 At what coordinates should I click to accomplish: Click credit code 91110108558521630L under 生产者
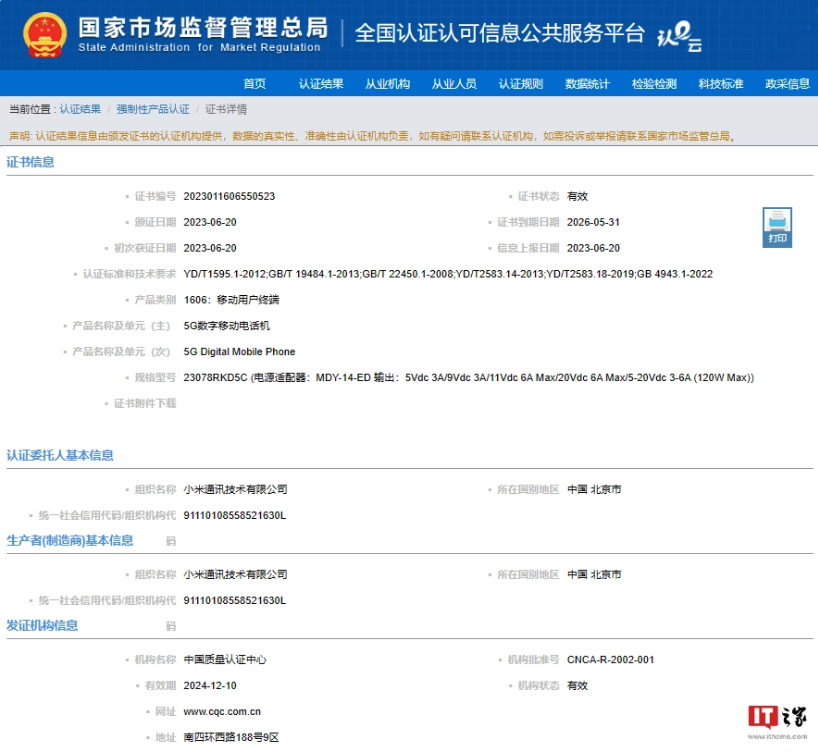tap(235, 601)
